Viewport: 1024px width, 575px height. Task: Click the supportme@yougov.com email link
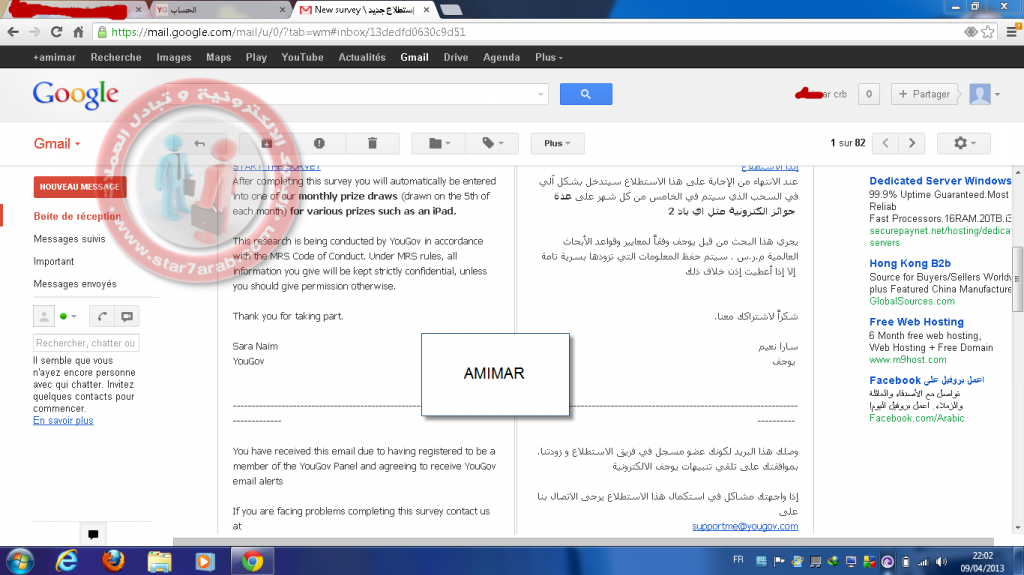click(745, 527)
